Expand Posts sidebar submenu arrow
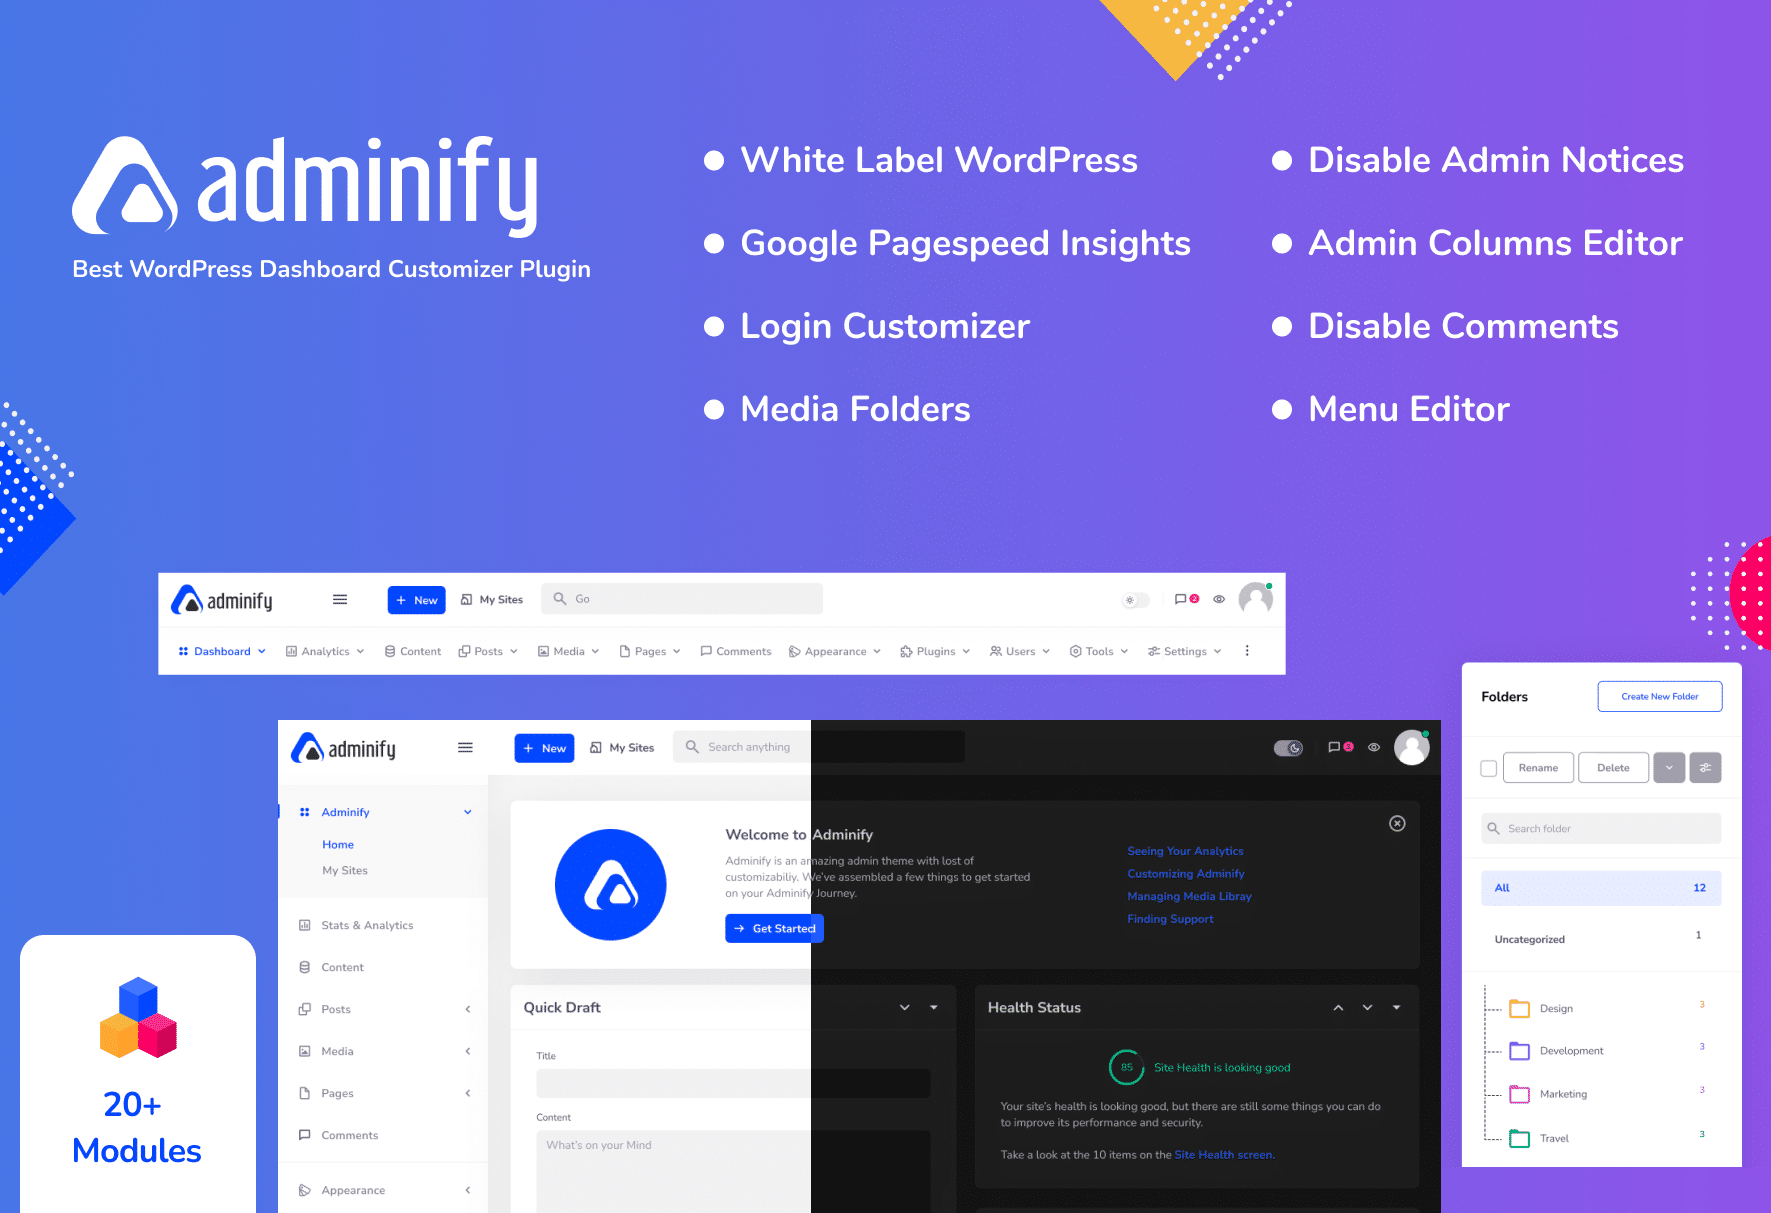This screenshot has height=1213, width=1771. coord(467,1009)
